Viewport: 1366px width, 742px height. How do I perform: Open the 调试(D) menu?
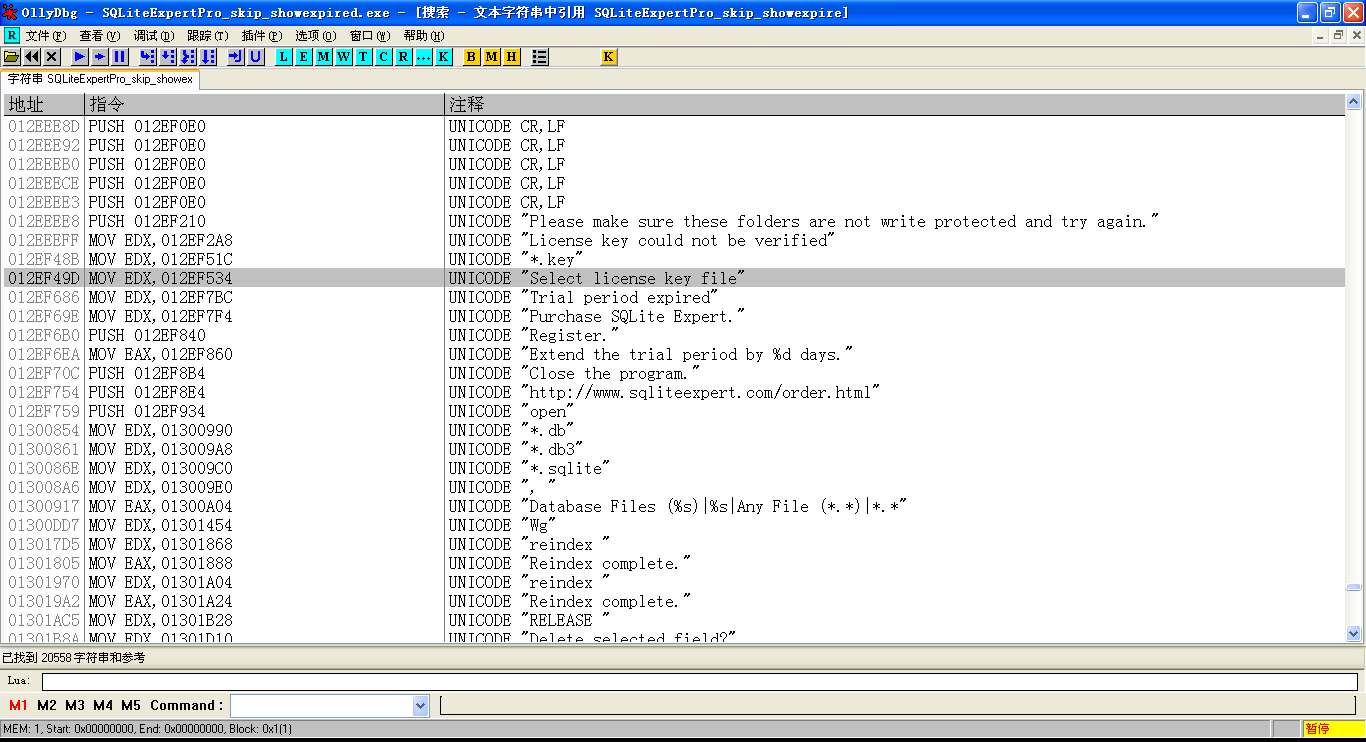pyautogui.click(x=154, y=36)
